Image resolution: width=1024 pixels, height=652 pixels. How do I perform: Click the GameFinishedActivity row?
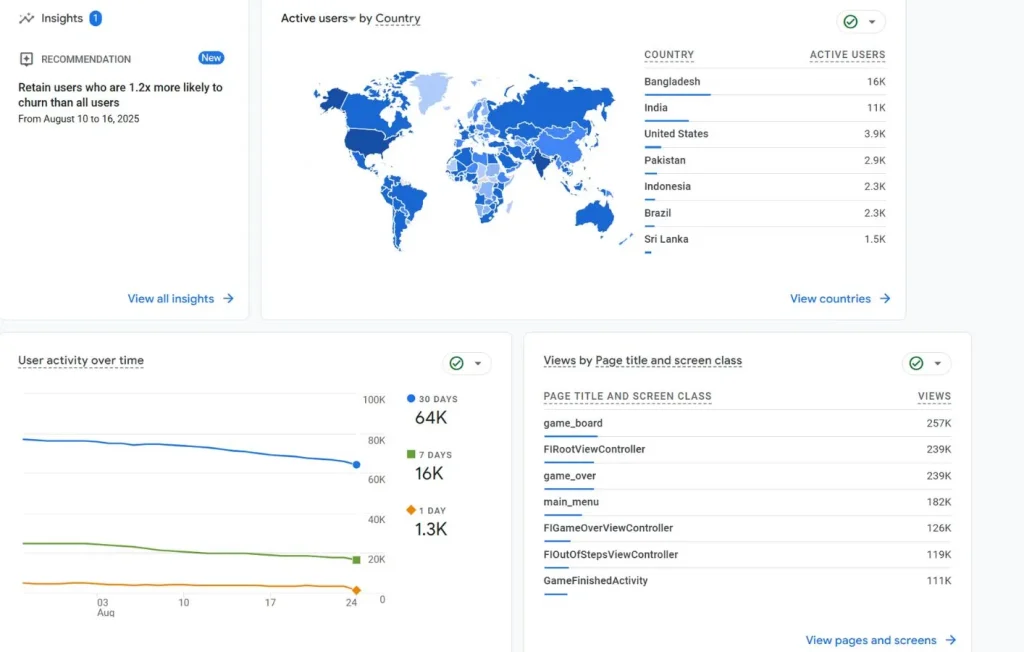tap(747, 581)
